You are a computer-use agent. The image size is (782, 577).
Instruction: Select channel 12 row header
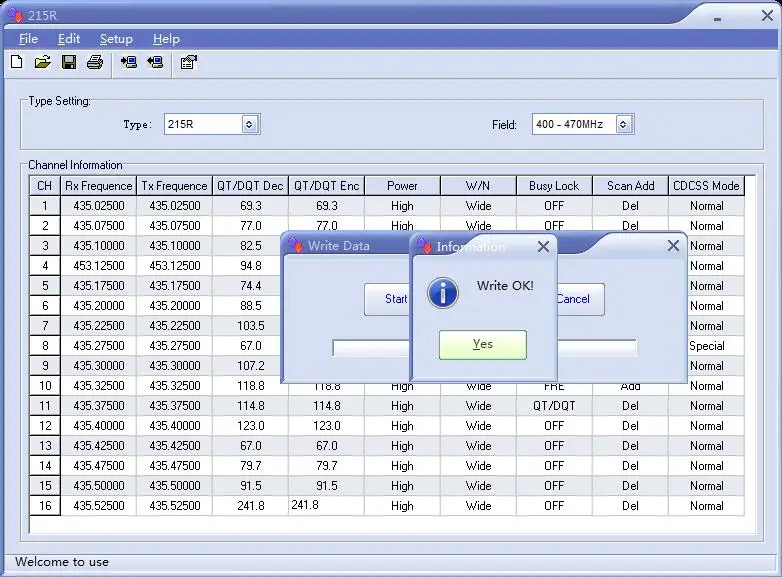[x=45, y=425]
